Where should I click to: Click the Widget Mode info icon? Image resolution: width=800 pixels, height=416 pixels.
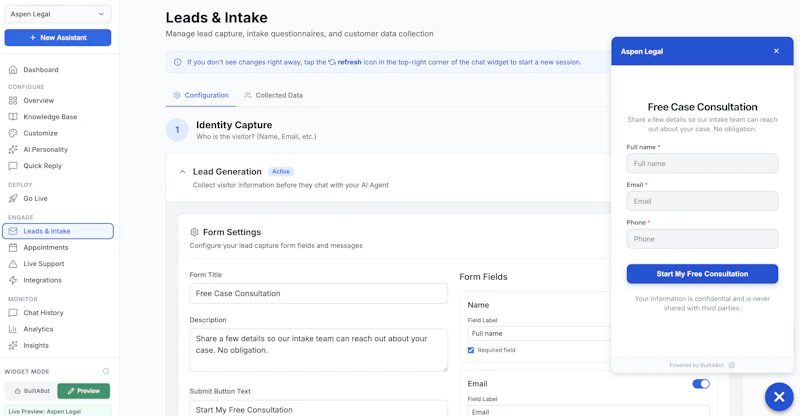coord(106,372)
